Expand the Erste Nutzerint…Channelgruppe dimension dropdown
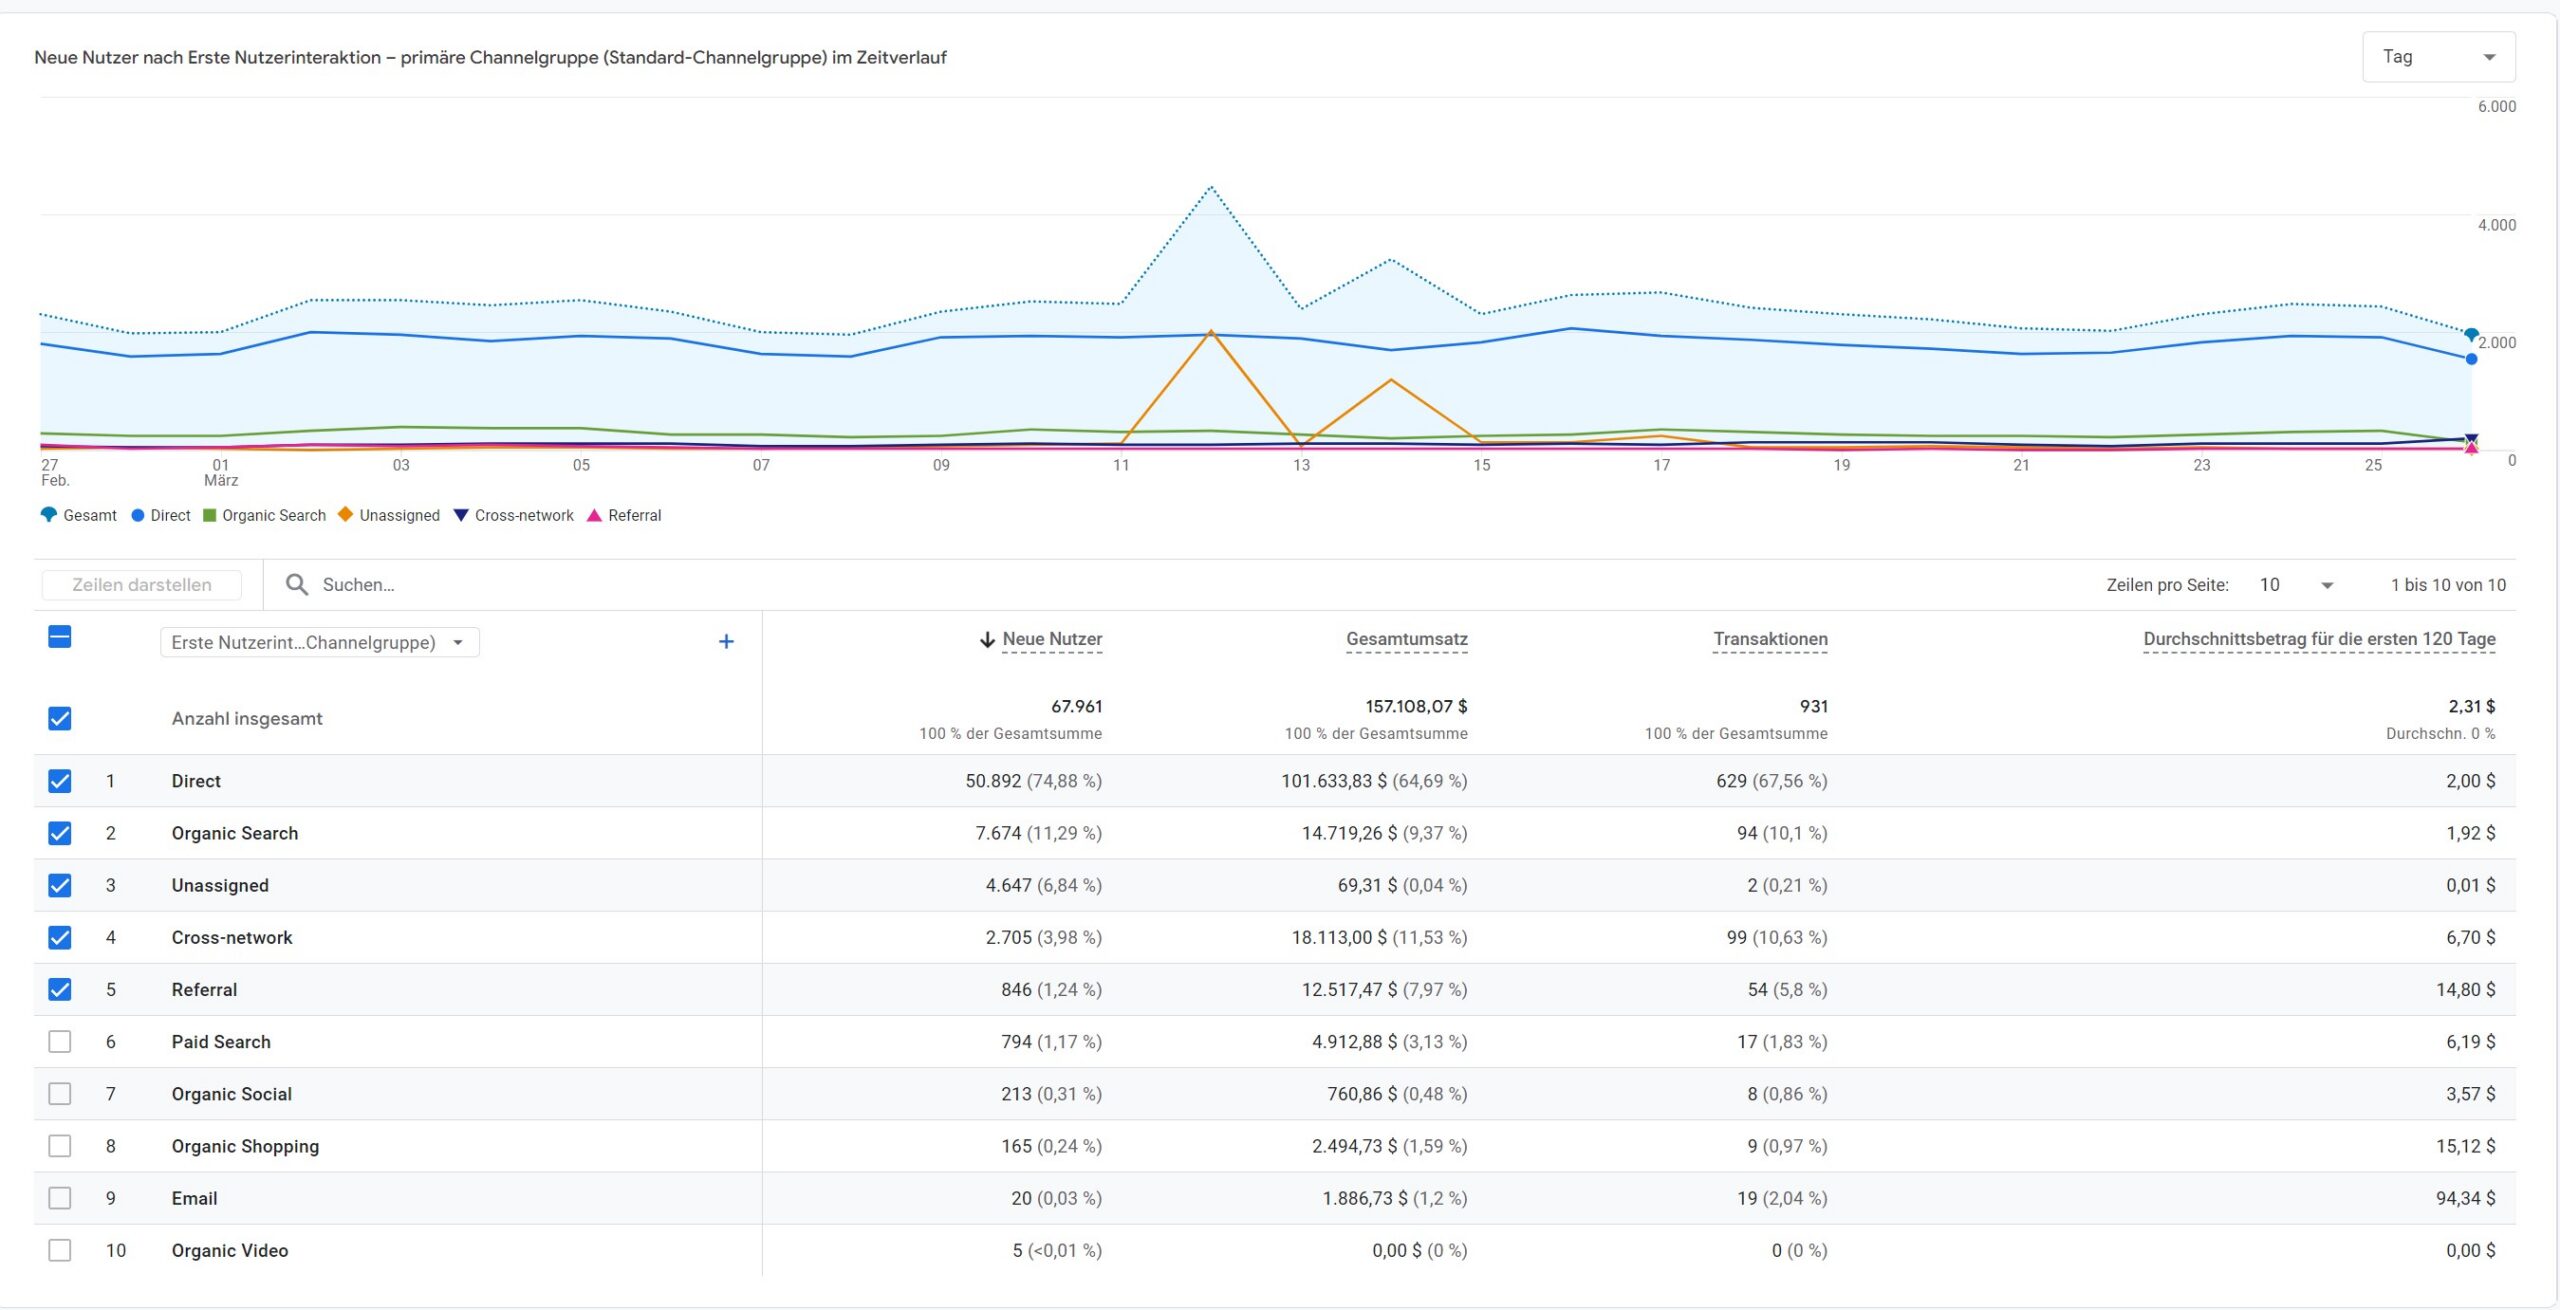This screenshot has width=2560, height=1310. click(320, 642)
